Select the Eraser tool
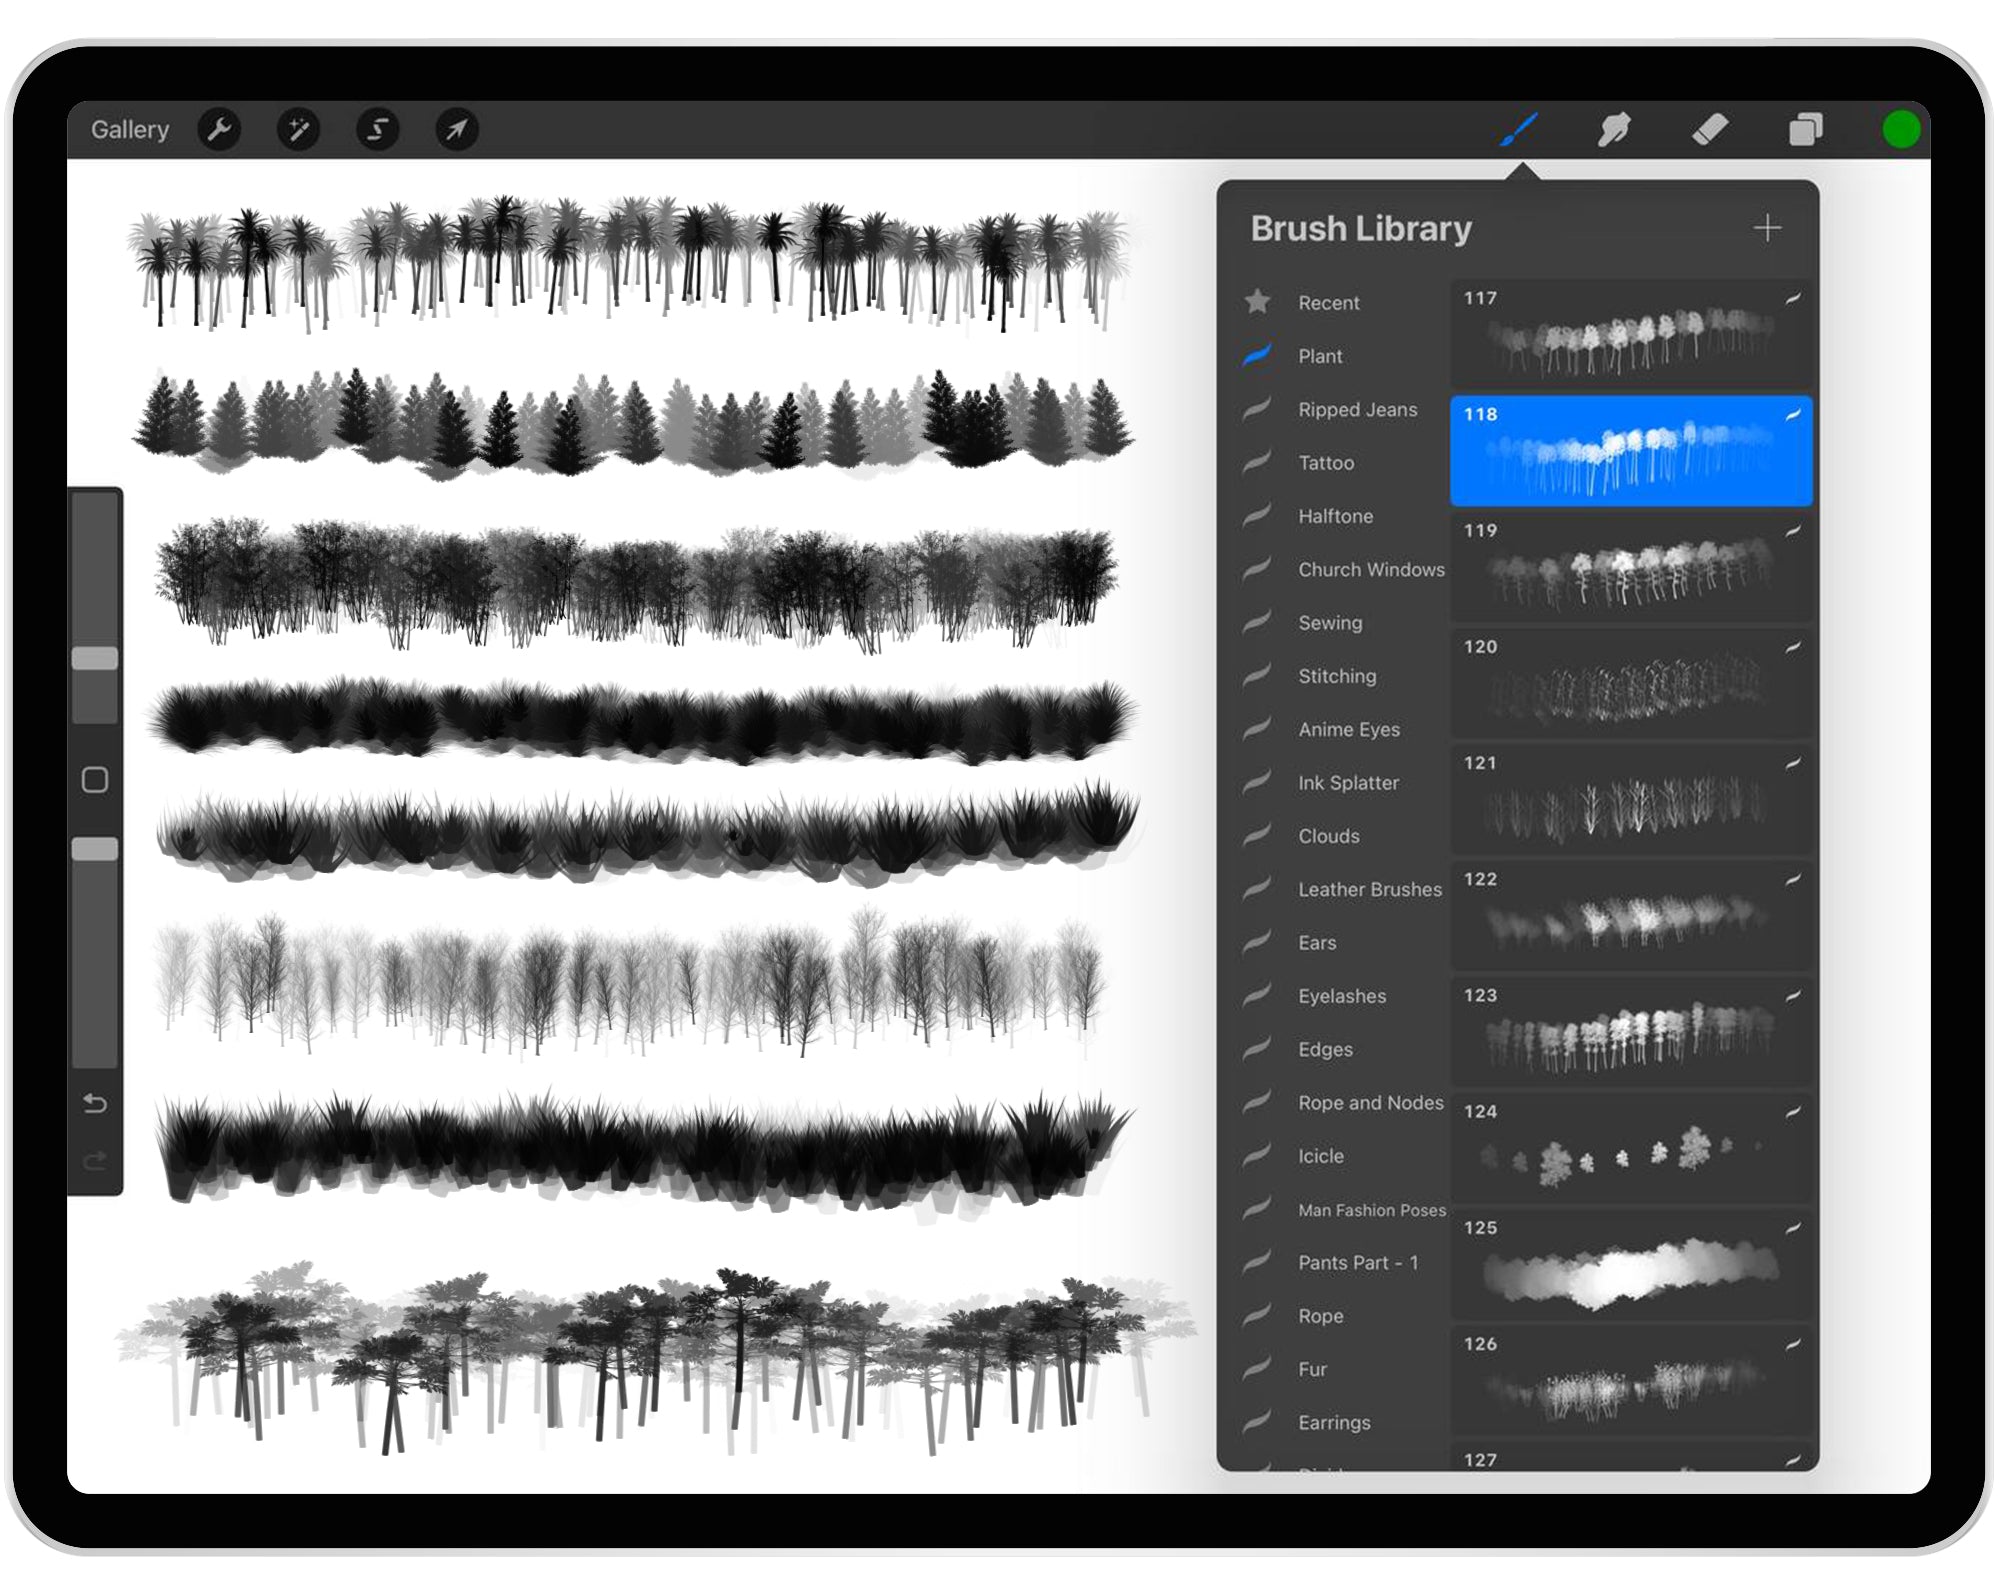This screenshot has height=1589, width=2000. pos(1710,128)
